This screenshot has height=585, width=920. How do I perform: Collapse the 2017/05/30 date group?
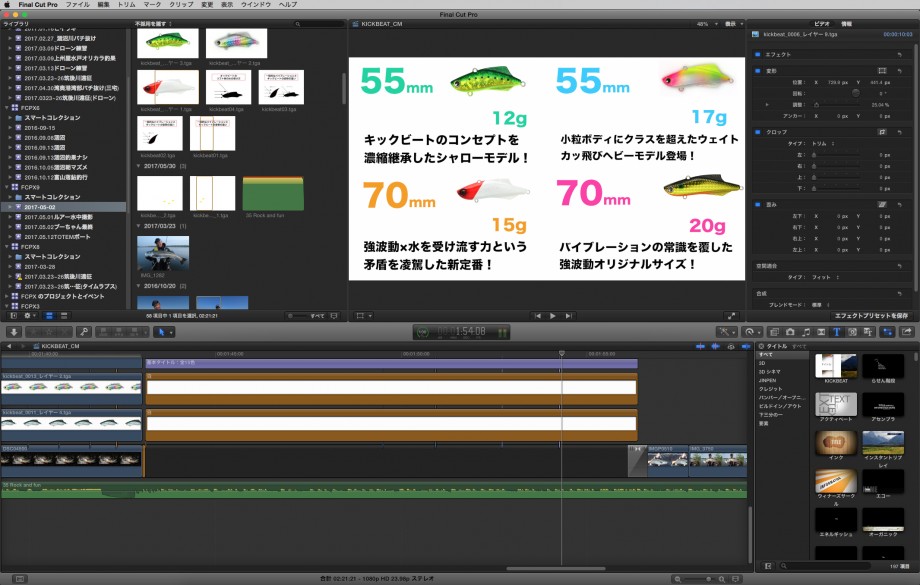point(139,166)
